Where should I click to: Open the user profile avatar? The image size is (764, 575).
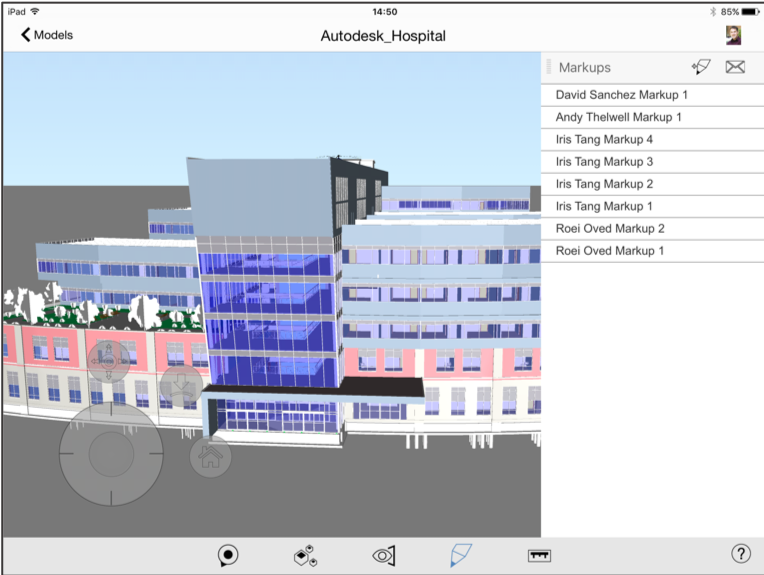coord(733,36)
